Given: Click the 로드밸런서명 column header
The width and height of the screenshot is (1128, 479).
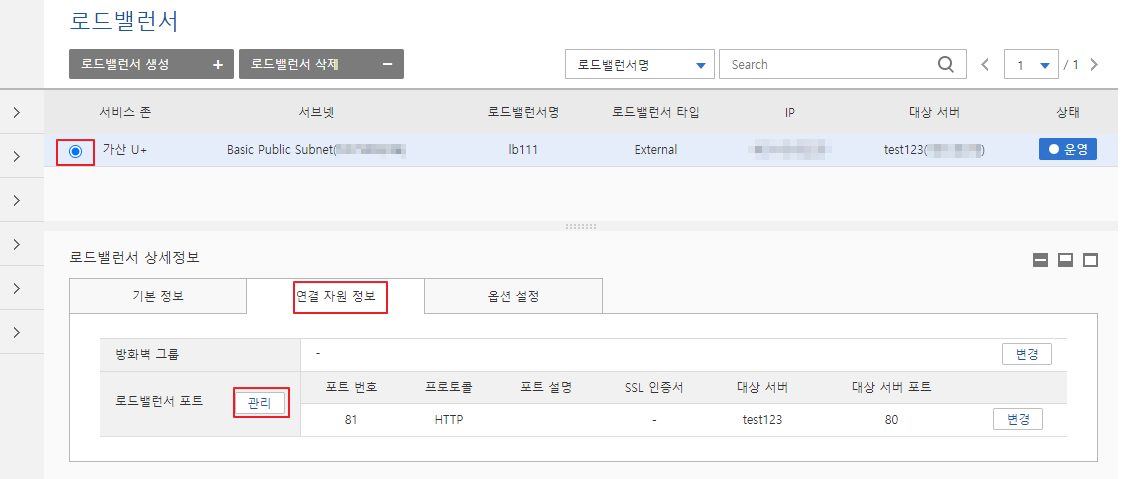Looking at the screenshot, I should [523, 112].
